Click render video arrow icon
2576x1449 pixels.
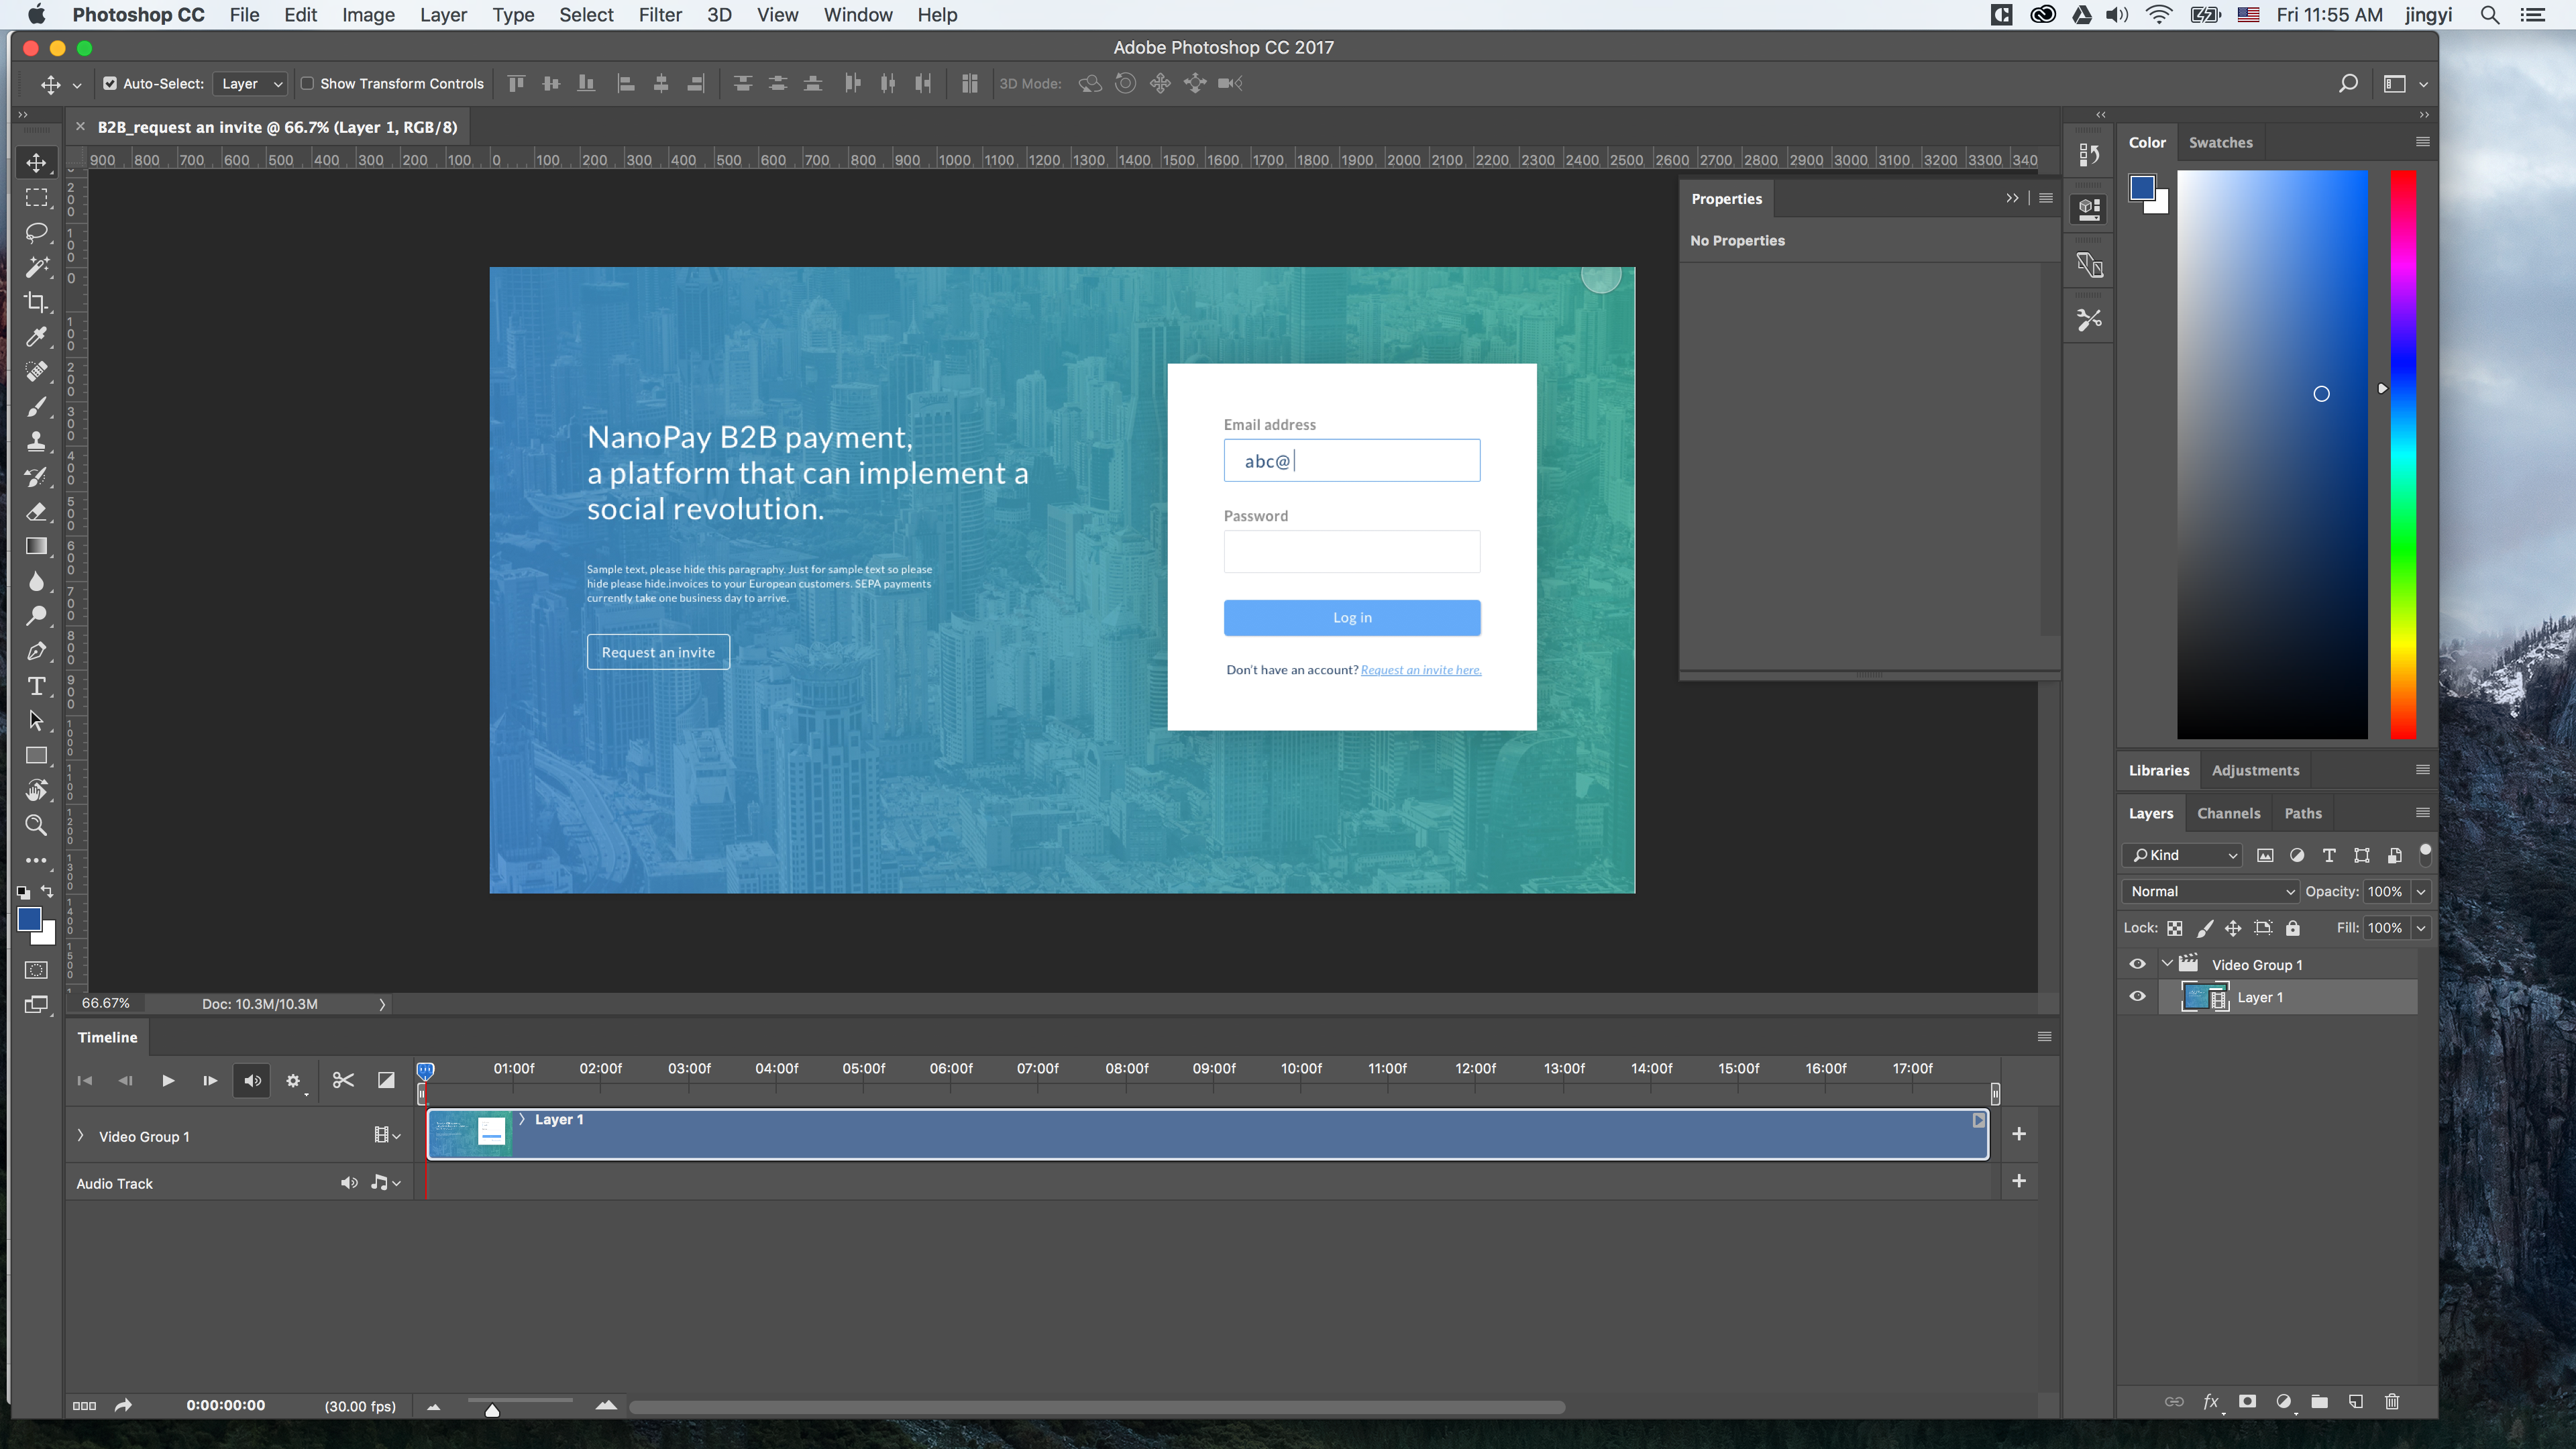click(123, 1405)
